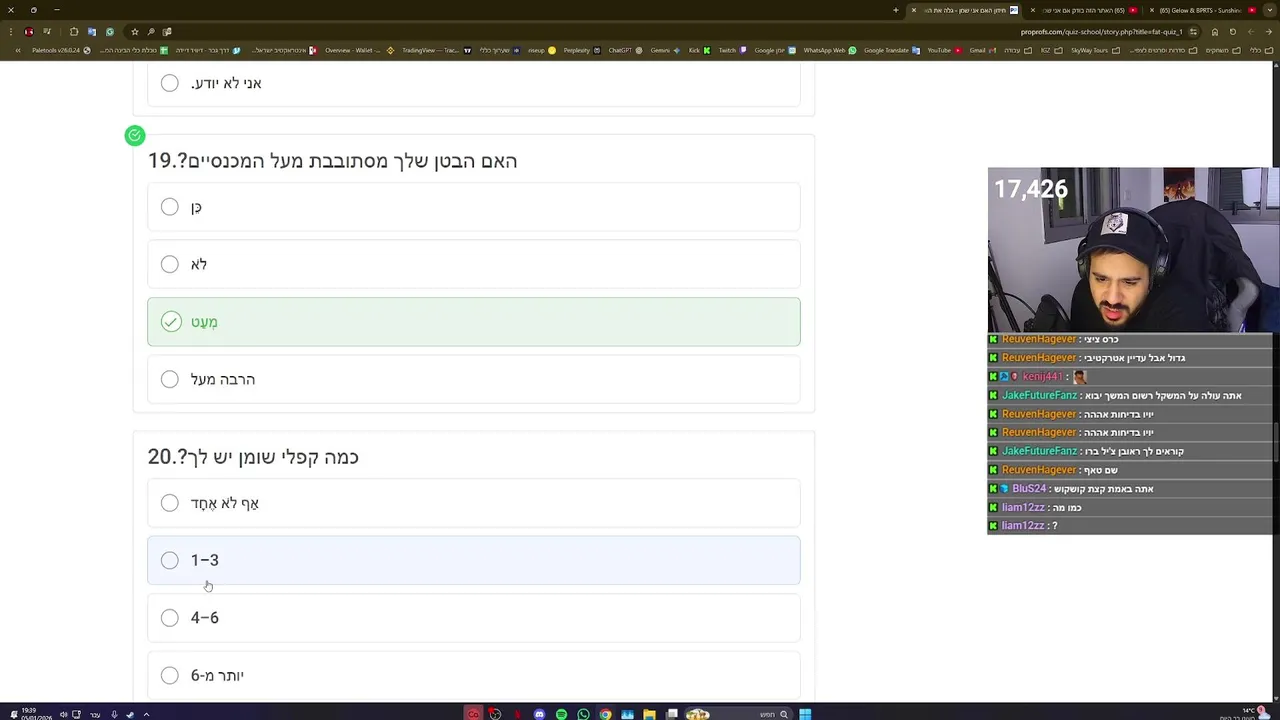Image resolution: width=1280 pixels, height=720 pixels.
Task: Select the '4-6' answer for question 20
Action: click(473, 618)
